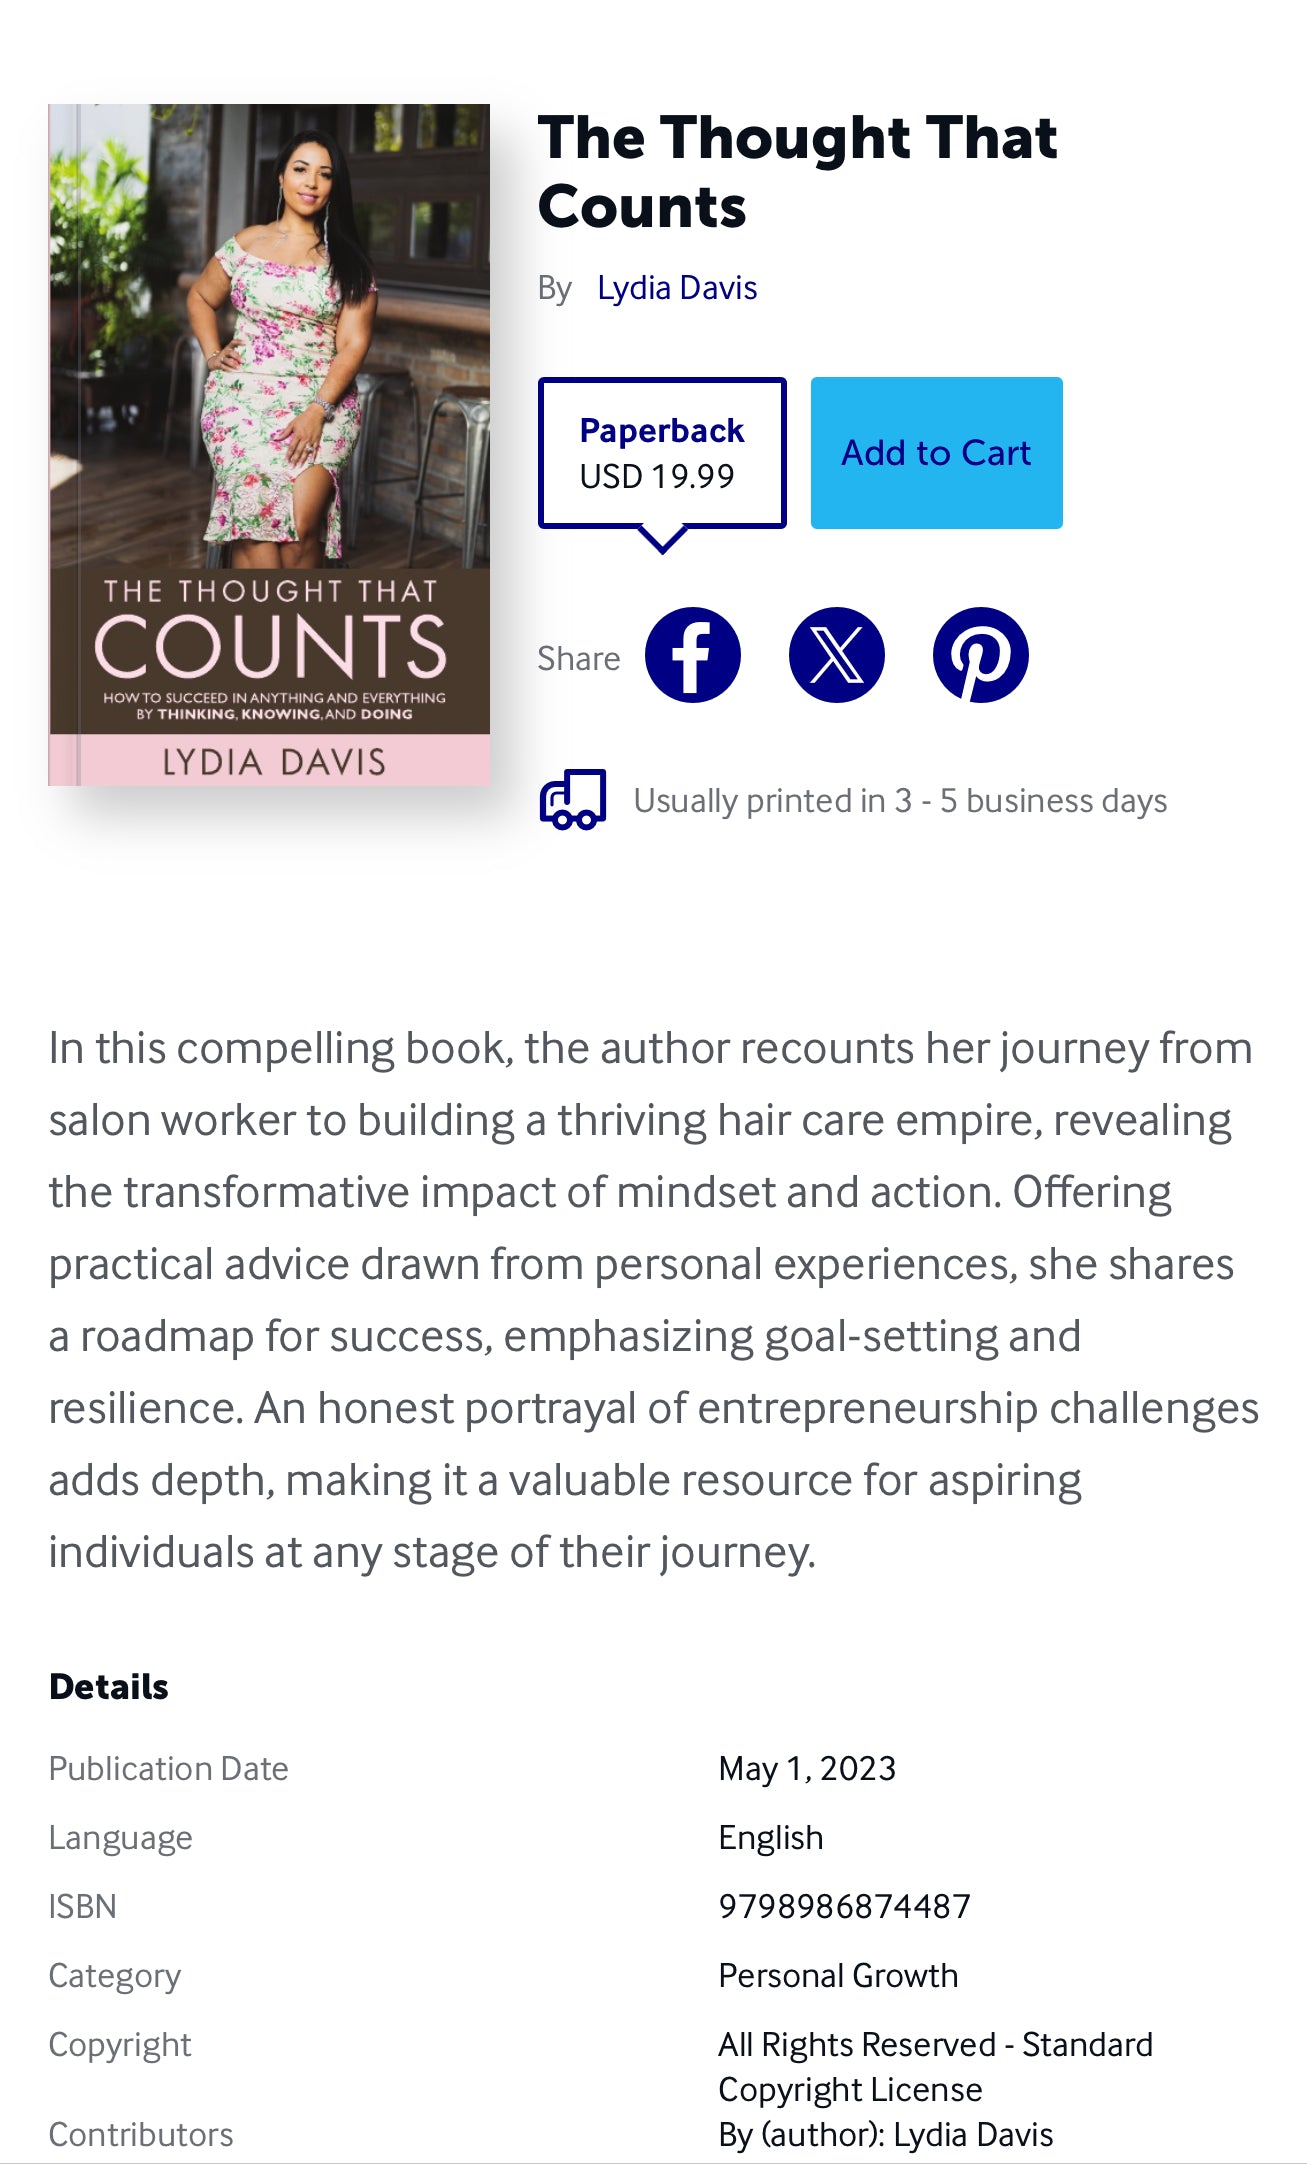The width and height of the screenshot is (1307, 2174).
Task: Share the book on Facebook
Action: [x=692, y=655]
